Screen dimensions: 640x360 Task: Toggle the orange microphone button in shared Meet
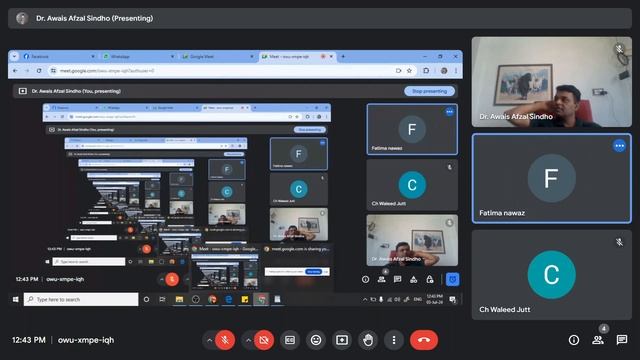[172, 279]
